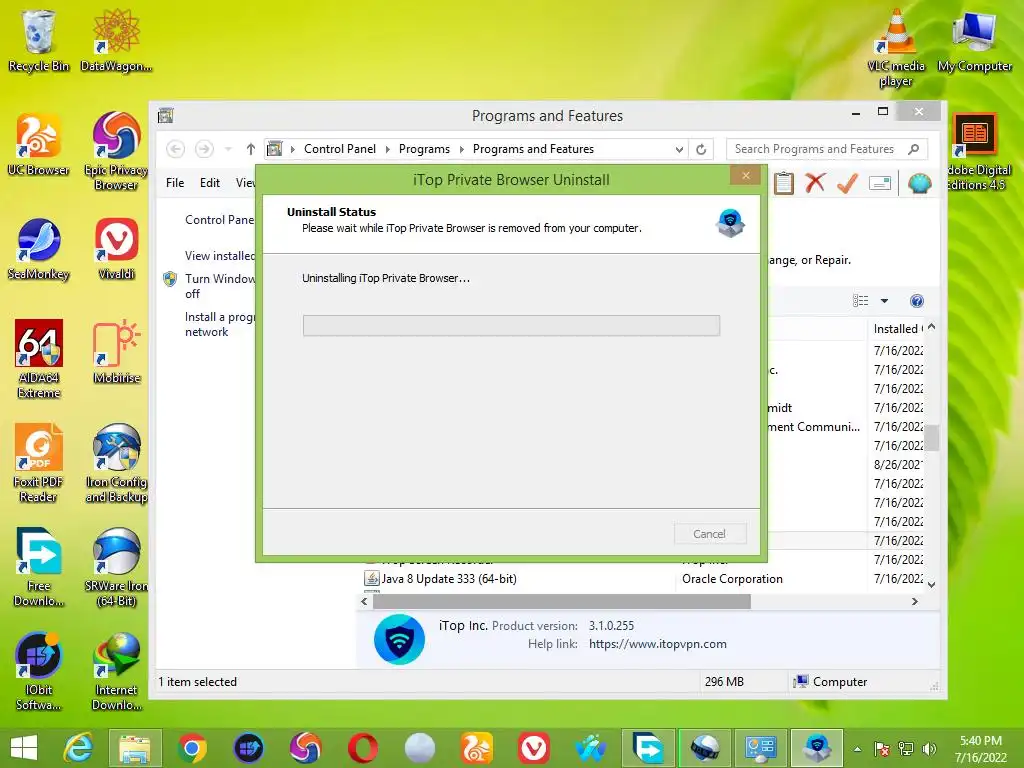Click the Forward navigation arrow
Screen dimensions: 1024x768
(204, 149)
